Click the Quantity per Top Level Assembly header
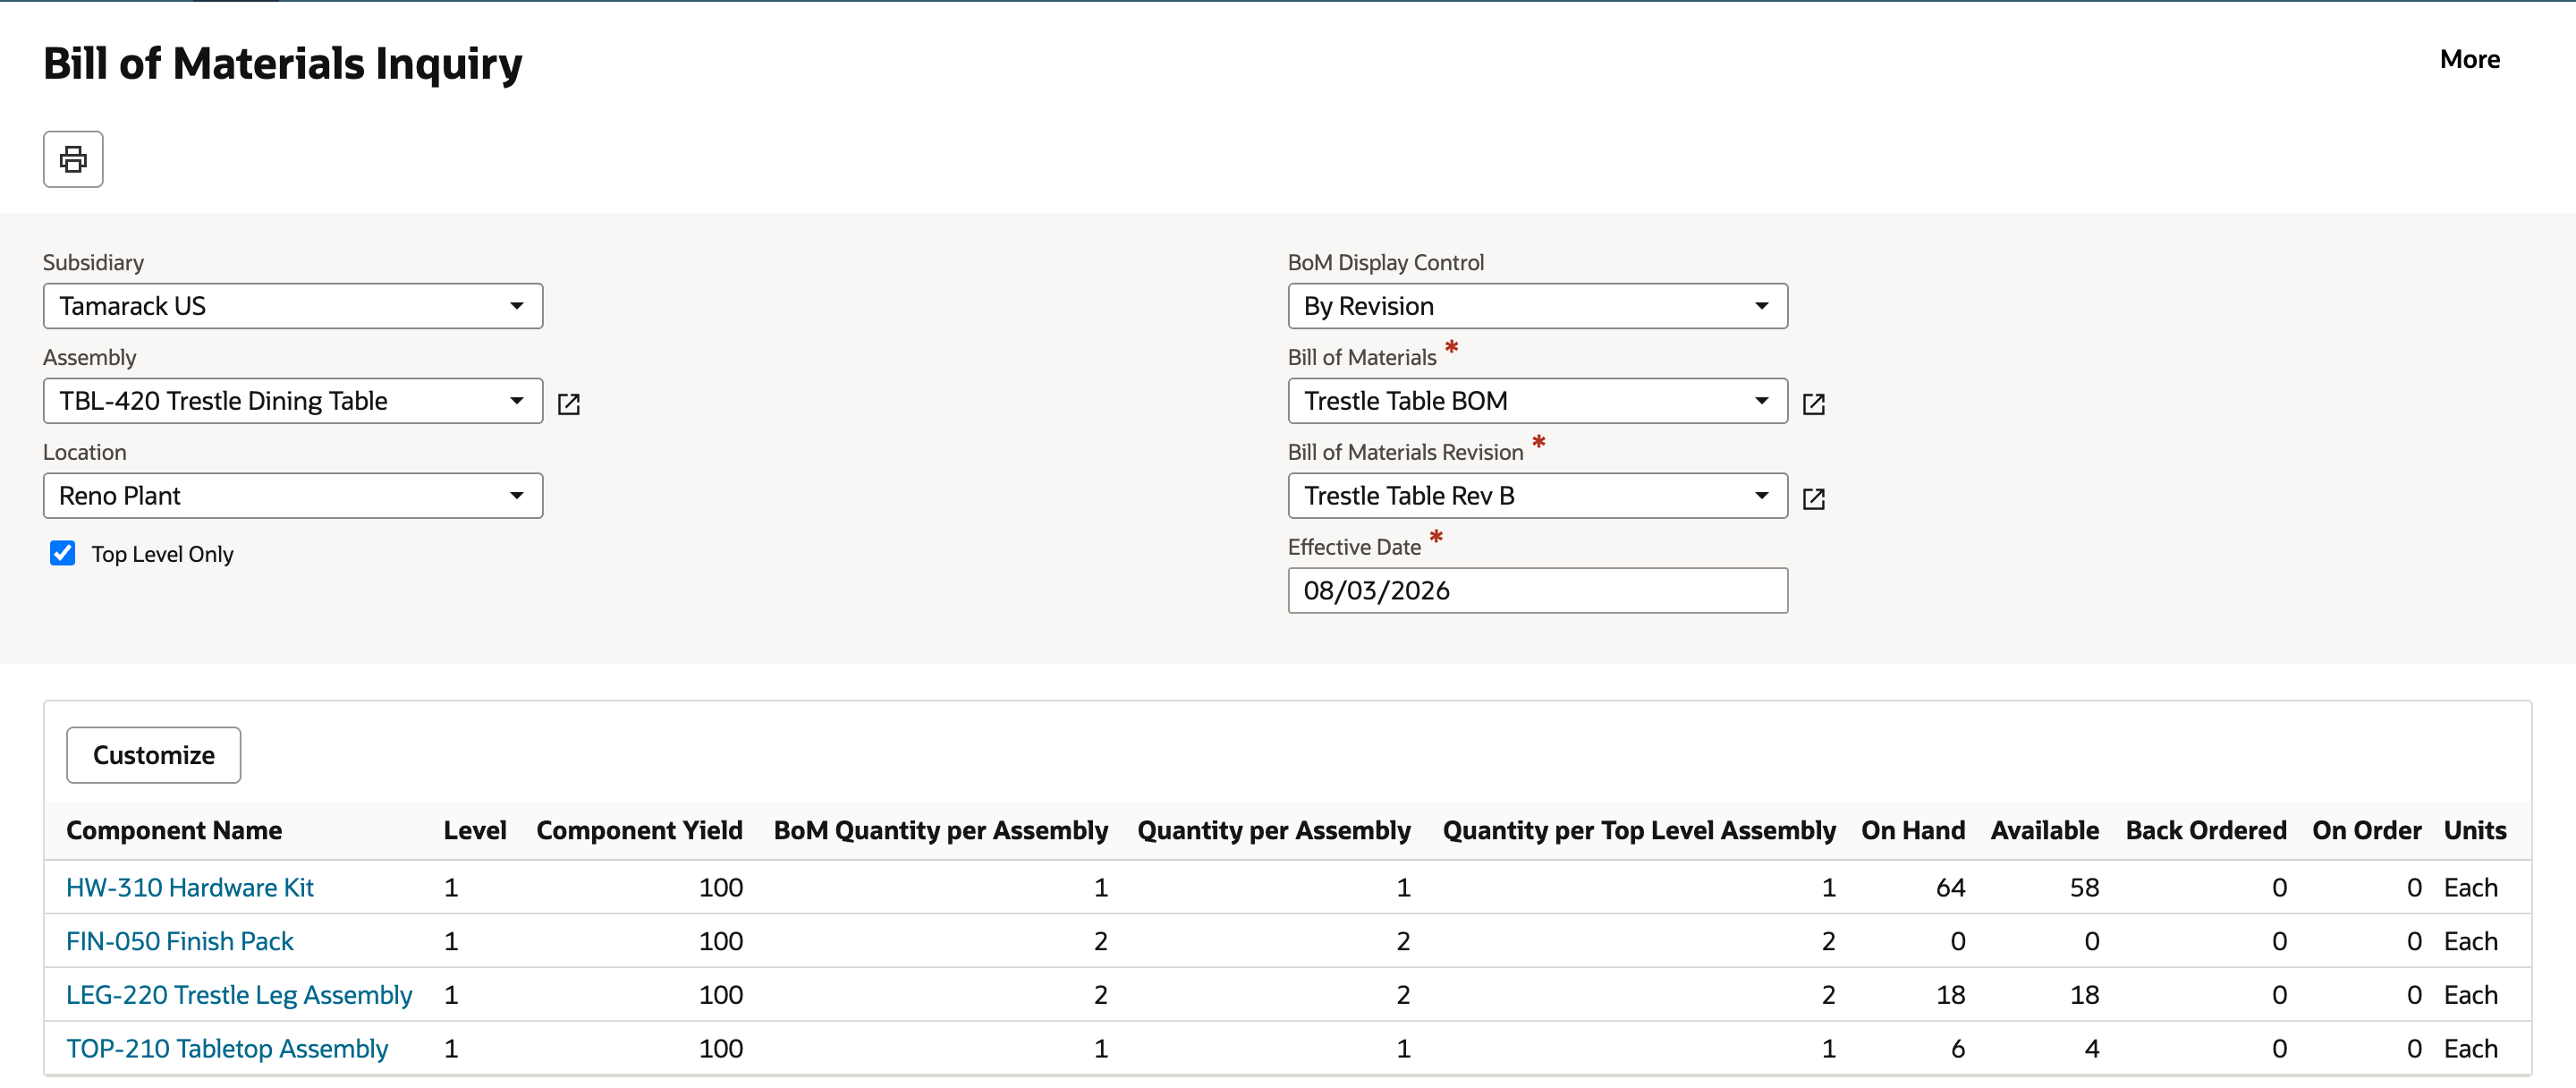 click(1639, 830)
